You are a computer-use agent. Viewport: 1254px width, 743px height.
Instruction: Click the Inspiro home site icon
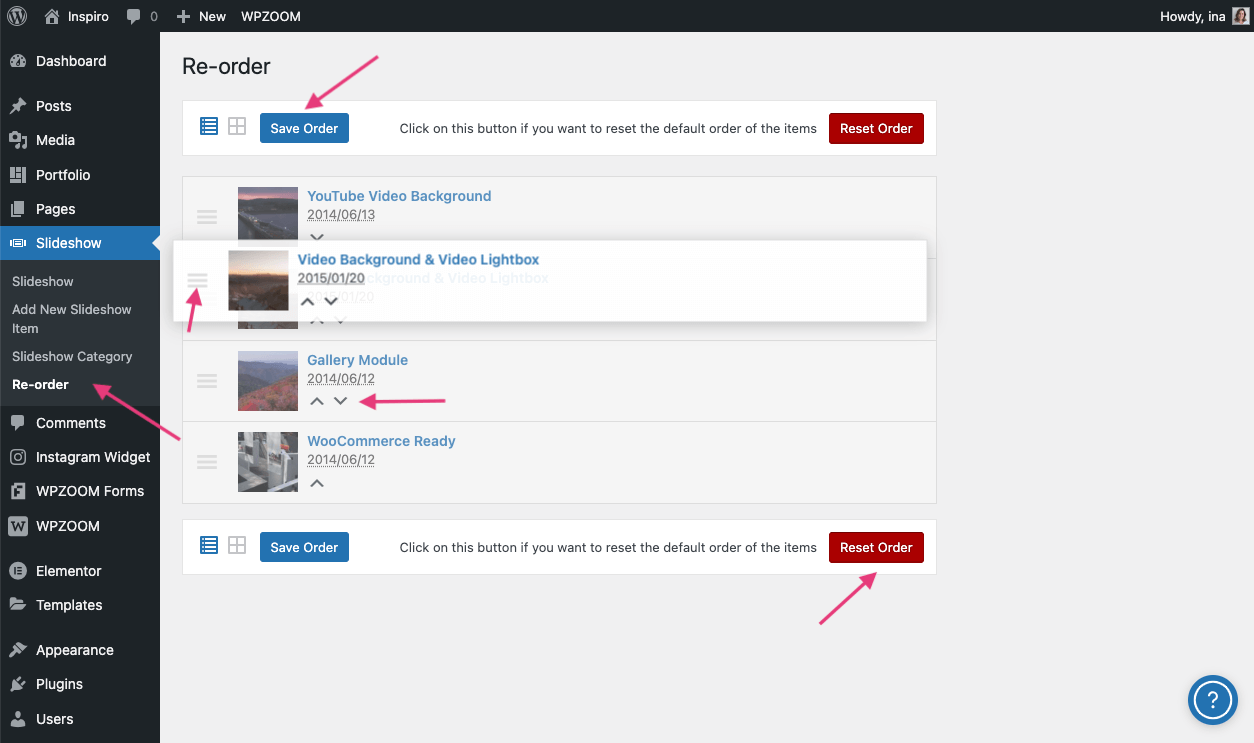[x=52, y=16]
